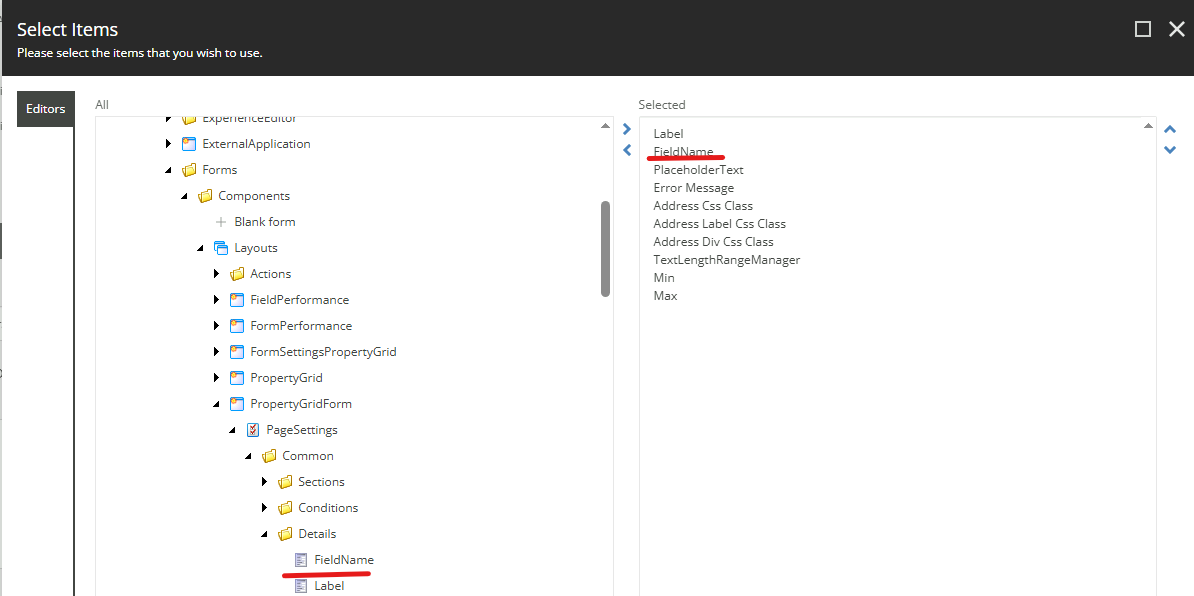Click the Conditions folder icon
1194x596 pixels.
click(x=285, y=507)
